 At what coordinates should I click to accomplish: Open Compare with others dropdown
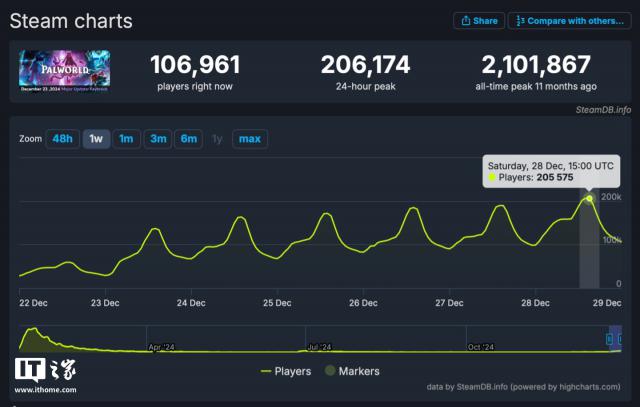(x=569, y=21)
